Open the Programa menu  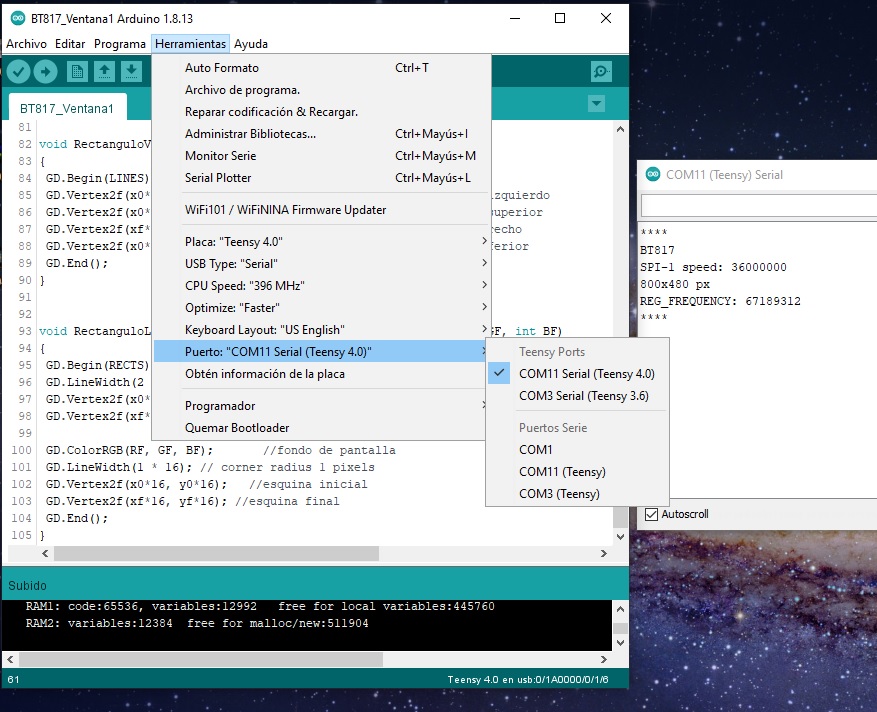coord(120,44)
